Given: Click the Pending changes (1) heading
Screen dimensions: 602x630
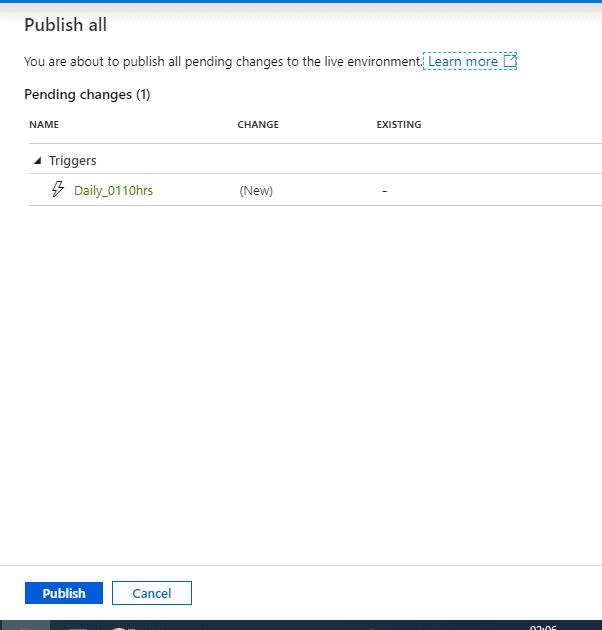Looking at the screenshot, I should 87,95.
